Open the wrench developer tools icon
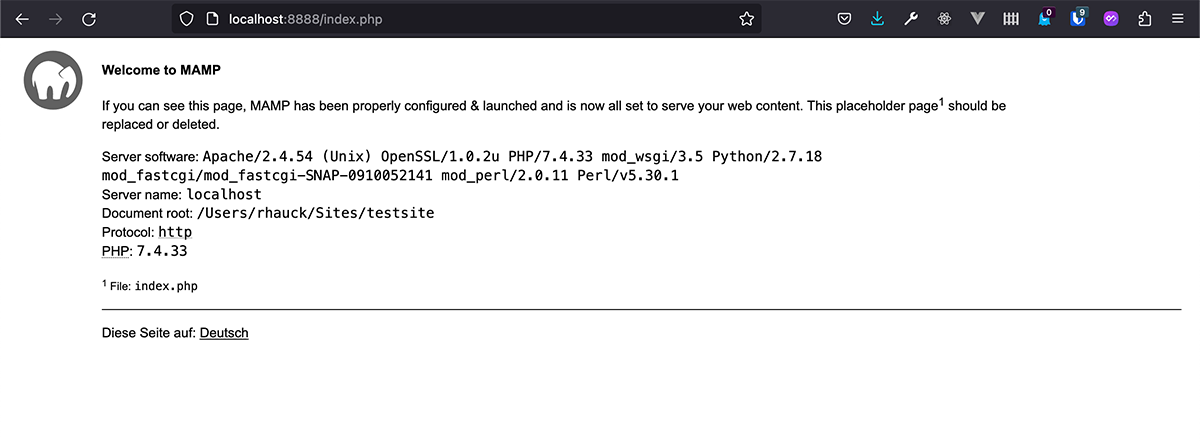The image size is (1200, 443). pos(910,18)
